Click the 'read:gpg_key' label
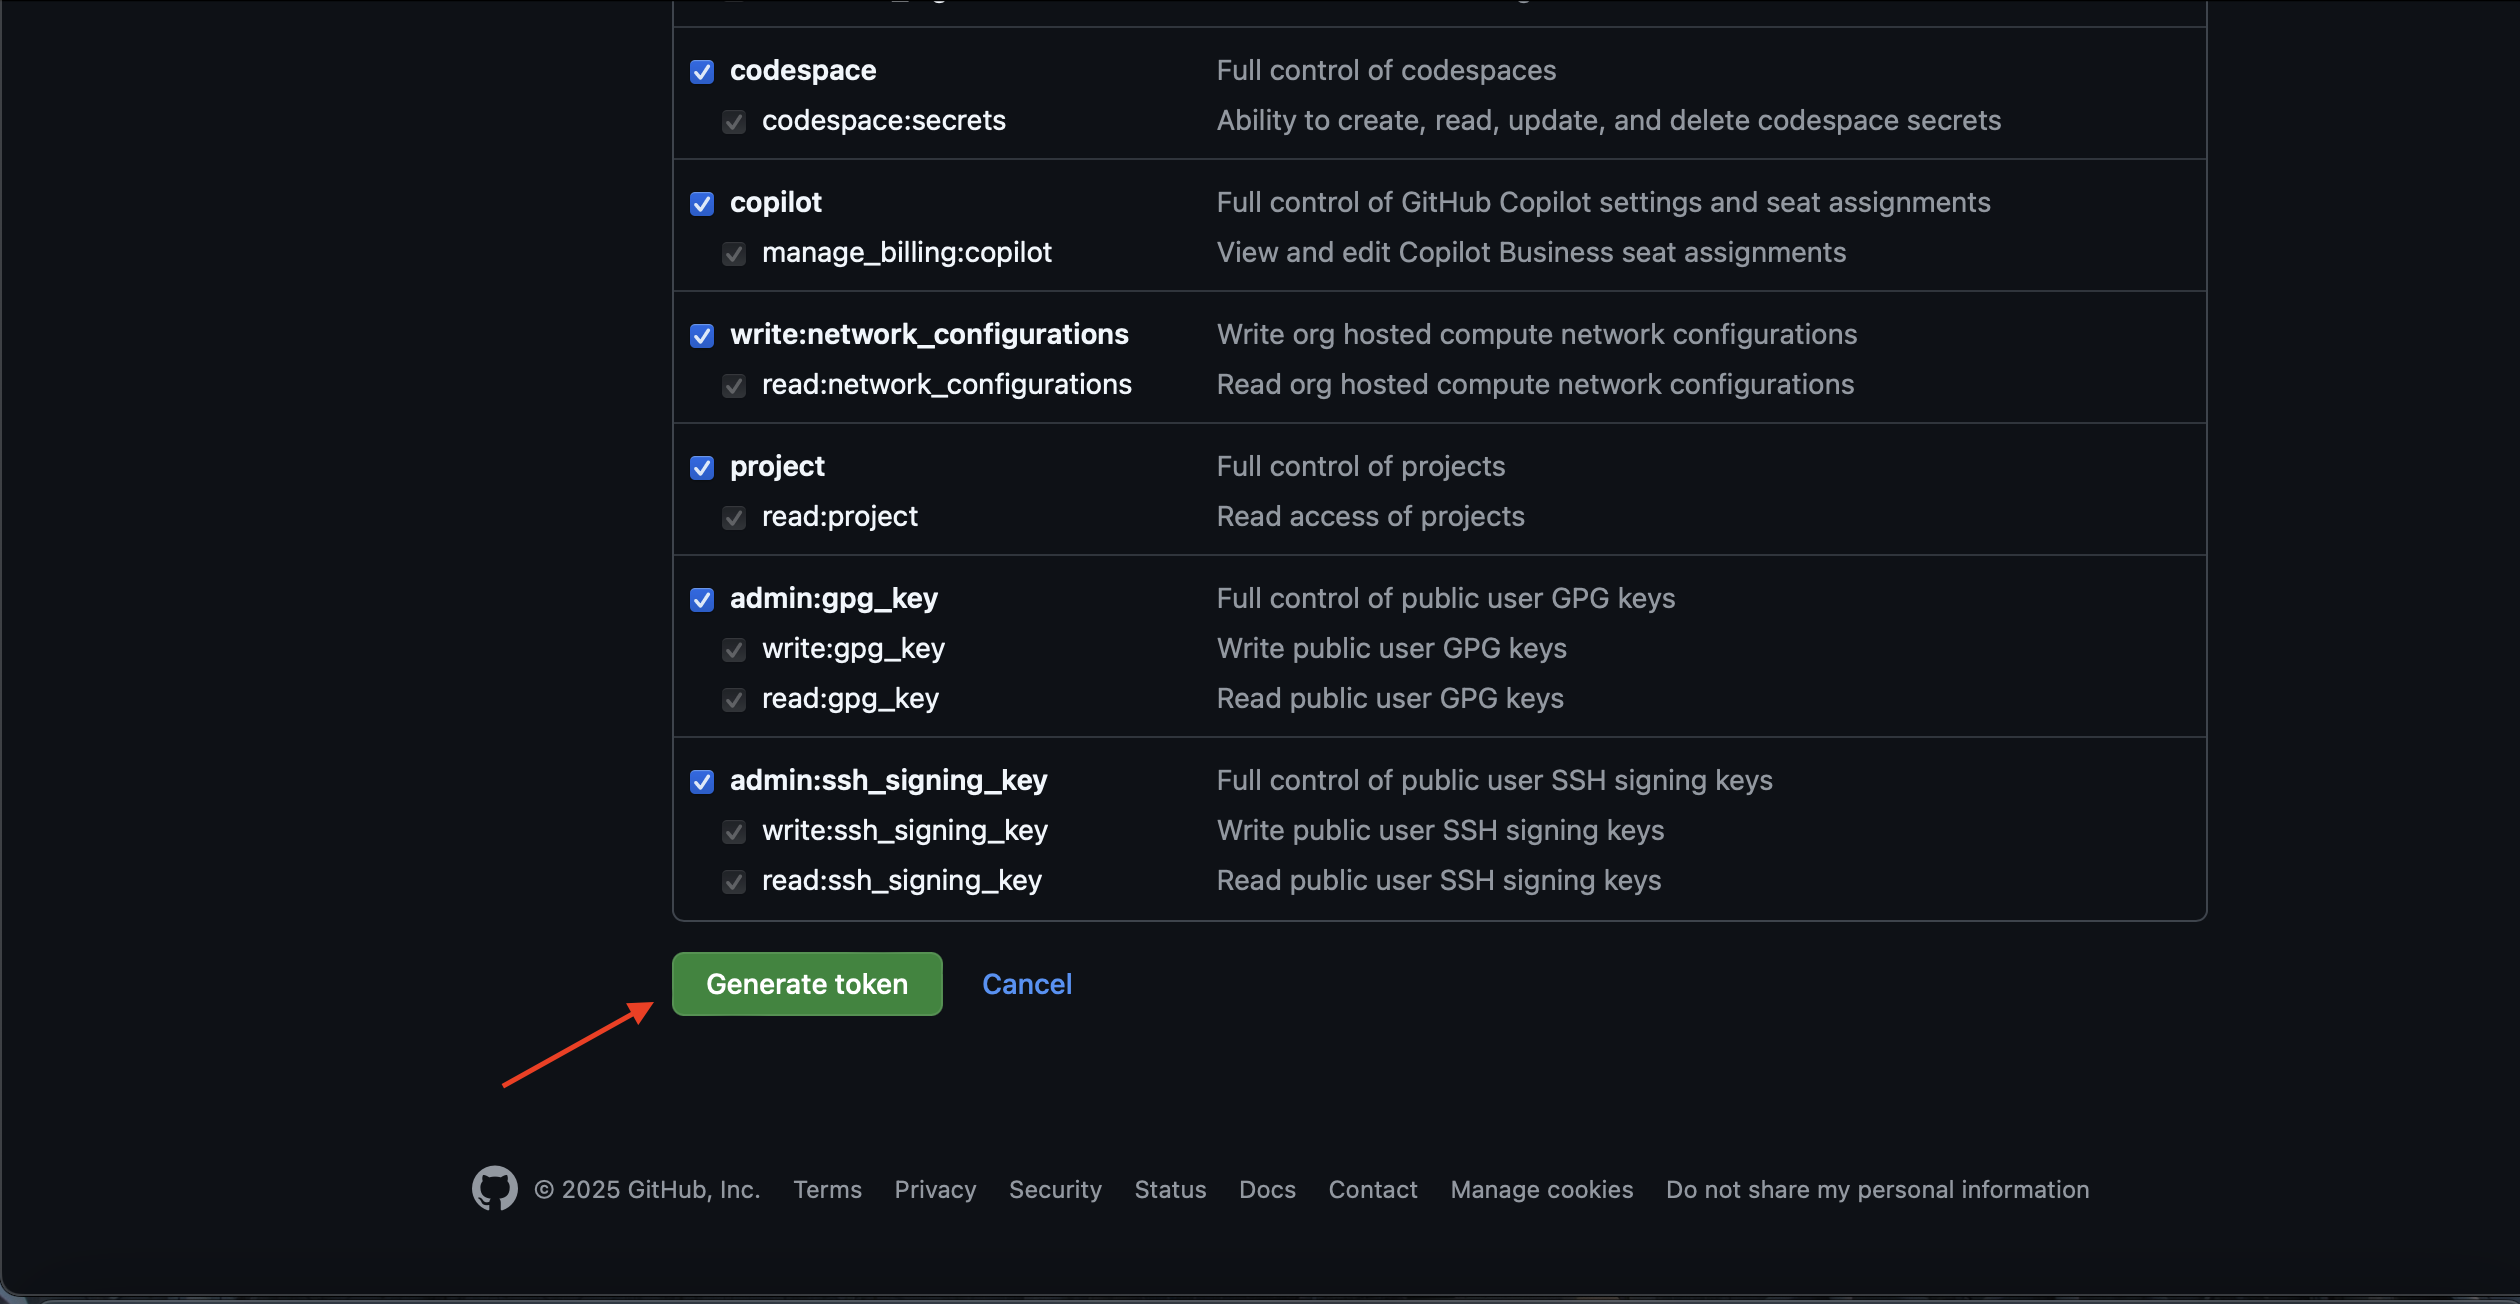 850,698
